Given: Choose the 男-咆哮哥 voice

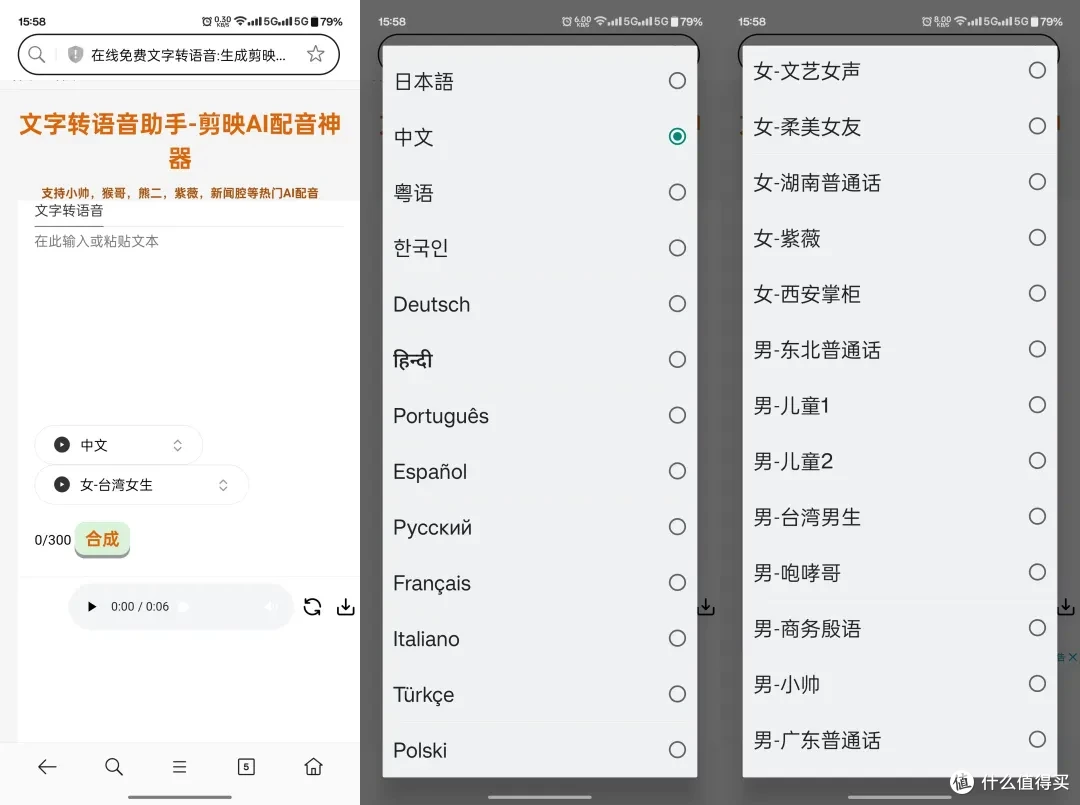Looking at the screenshot, I should (x=900, y=572).
